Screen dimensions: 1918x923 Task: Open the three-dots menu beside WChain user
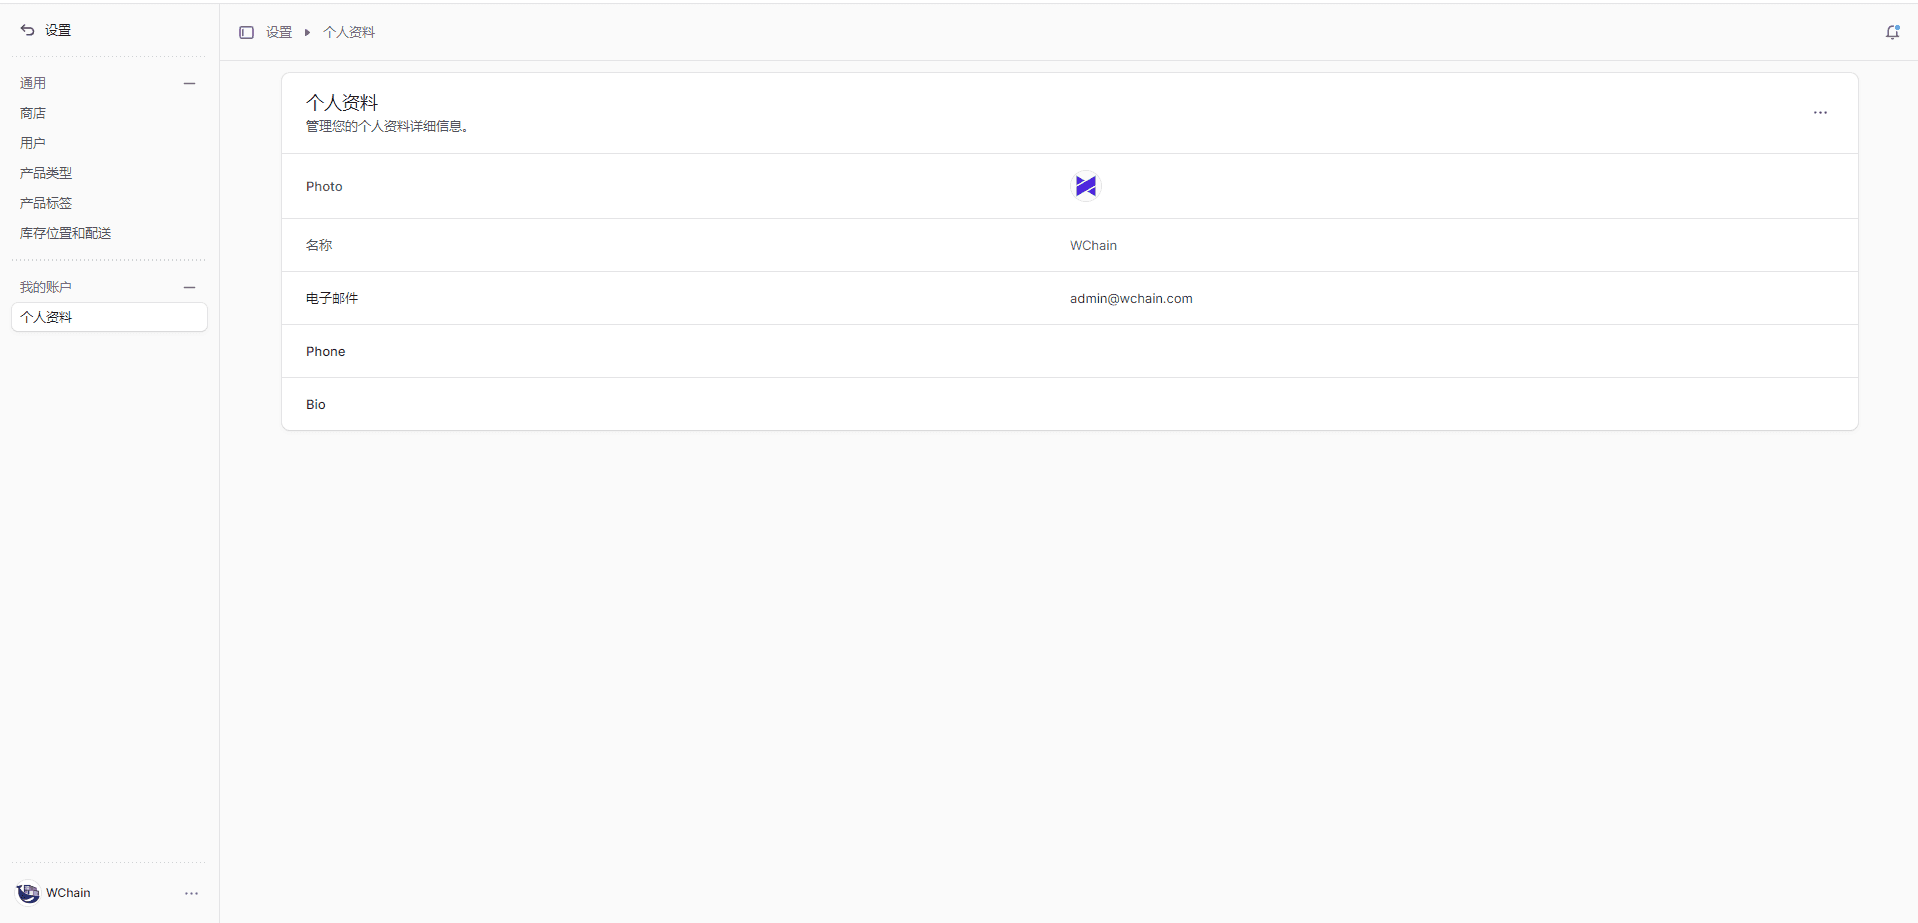191,893
